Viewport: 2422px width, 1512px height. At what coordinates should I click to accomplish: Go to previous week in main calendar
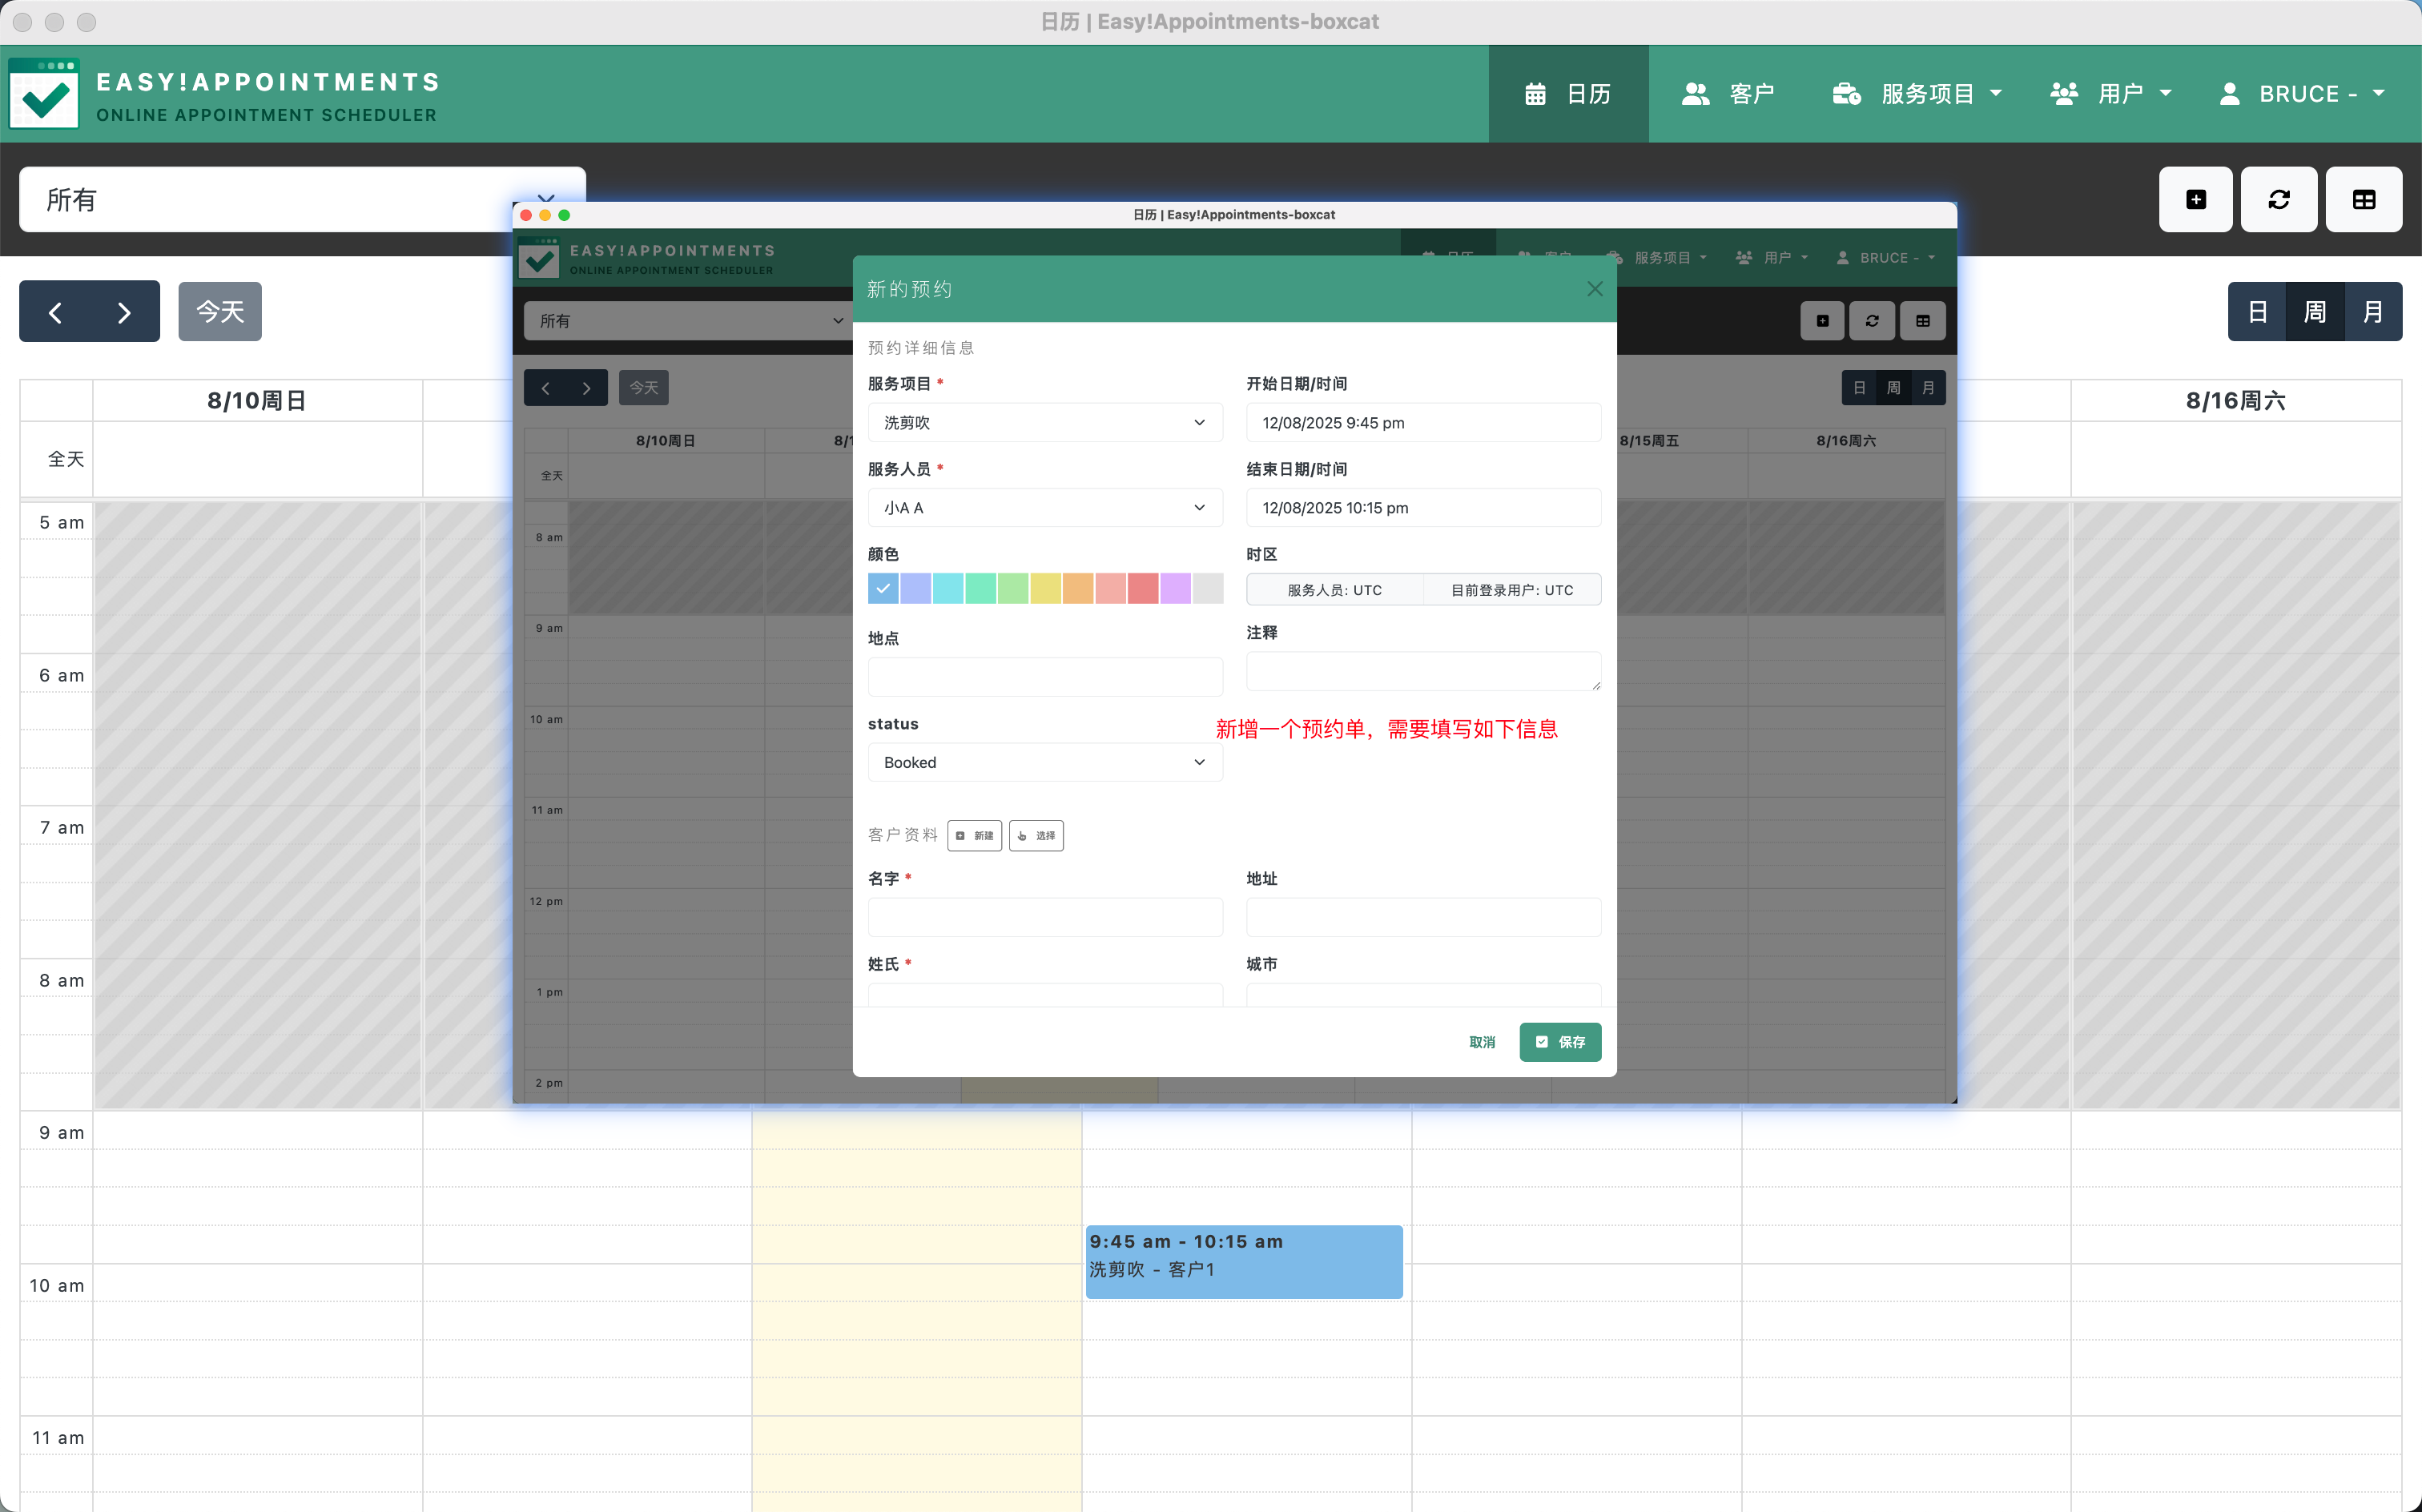click(x=55, y=312)
